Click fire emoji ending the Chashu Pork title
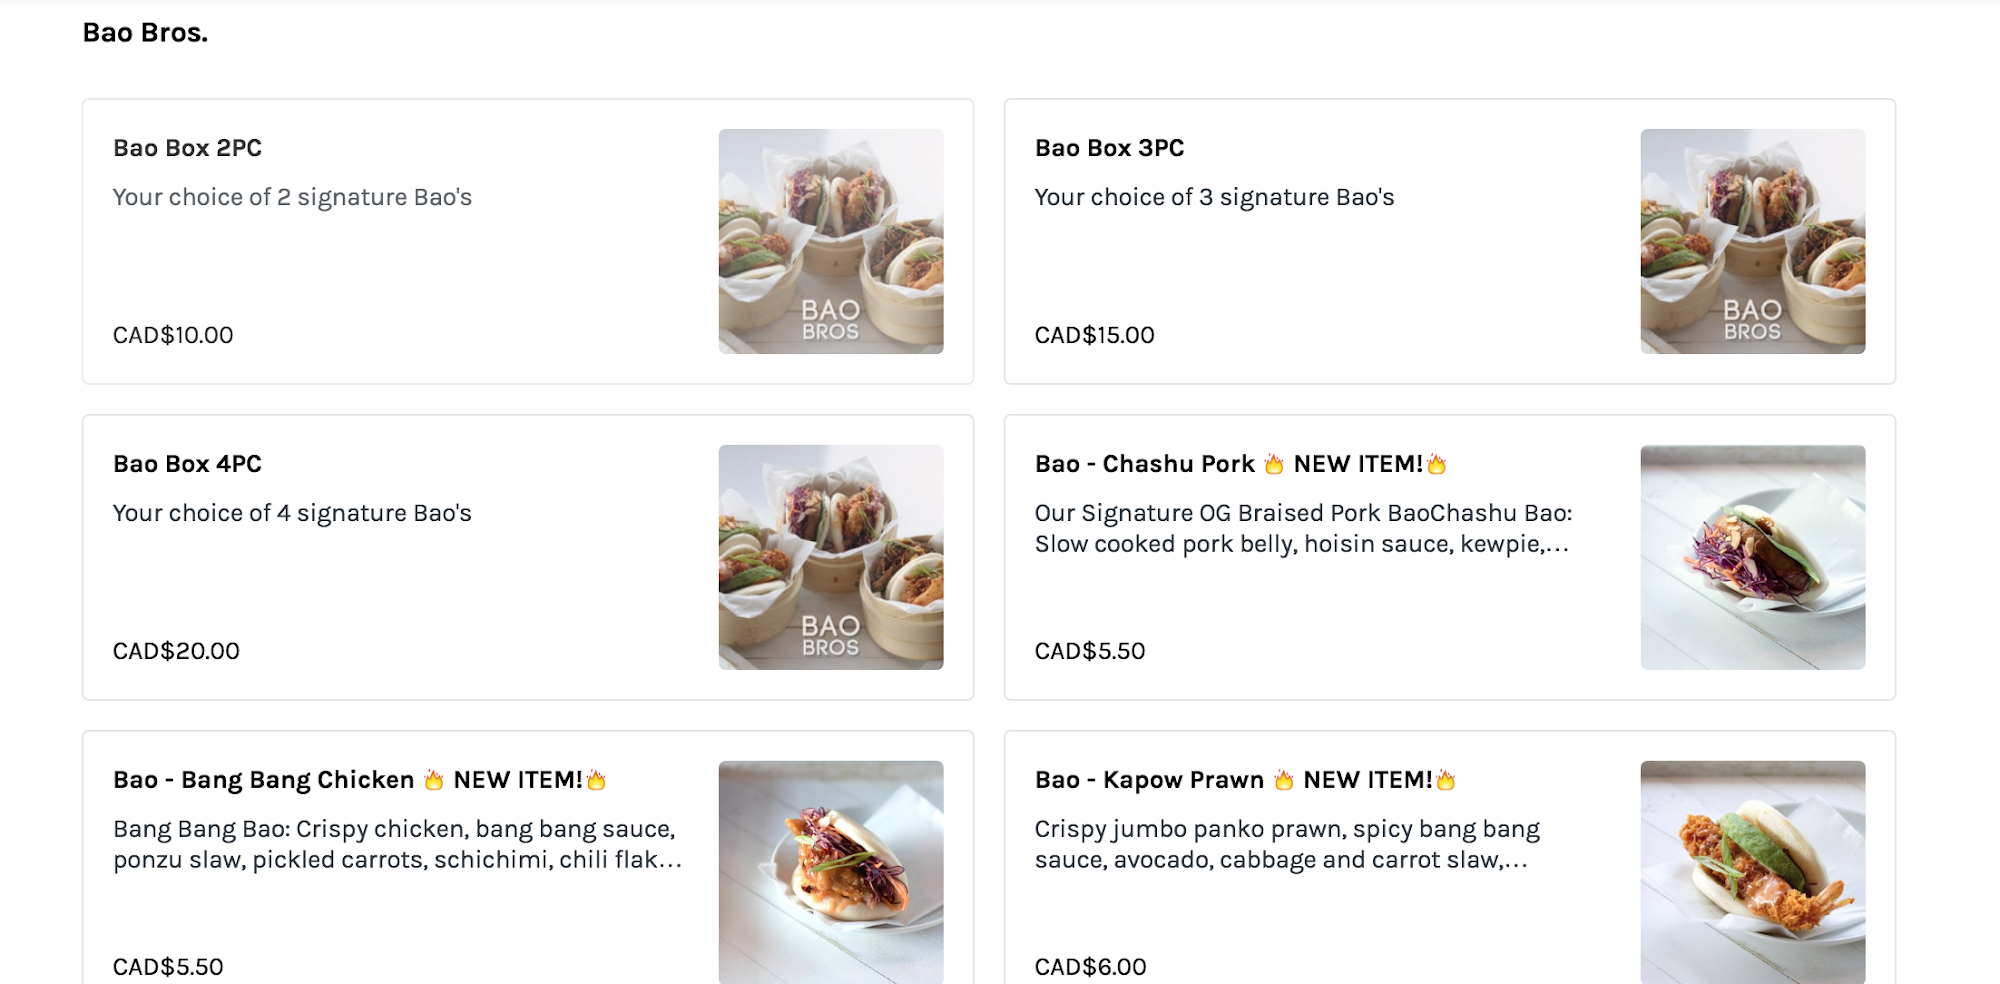This screenshot has width=2000, height=984. (1437, 464)
